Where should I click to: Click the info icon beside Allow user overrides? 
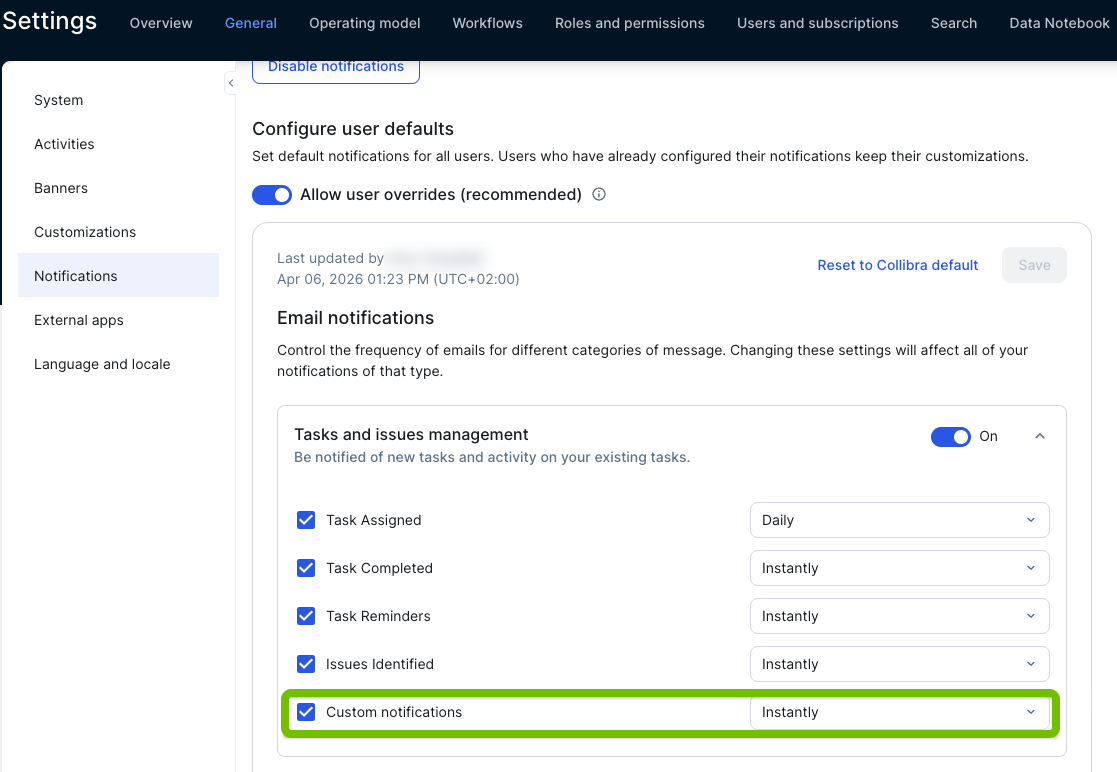point(599,194)
